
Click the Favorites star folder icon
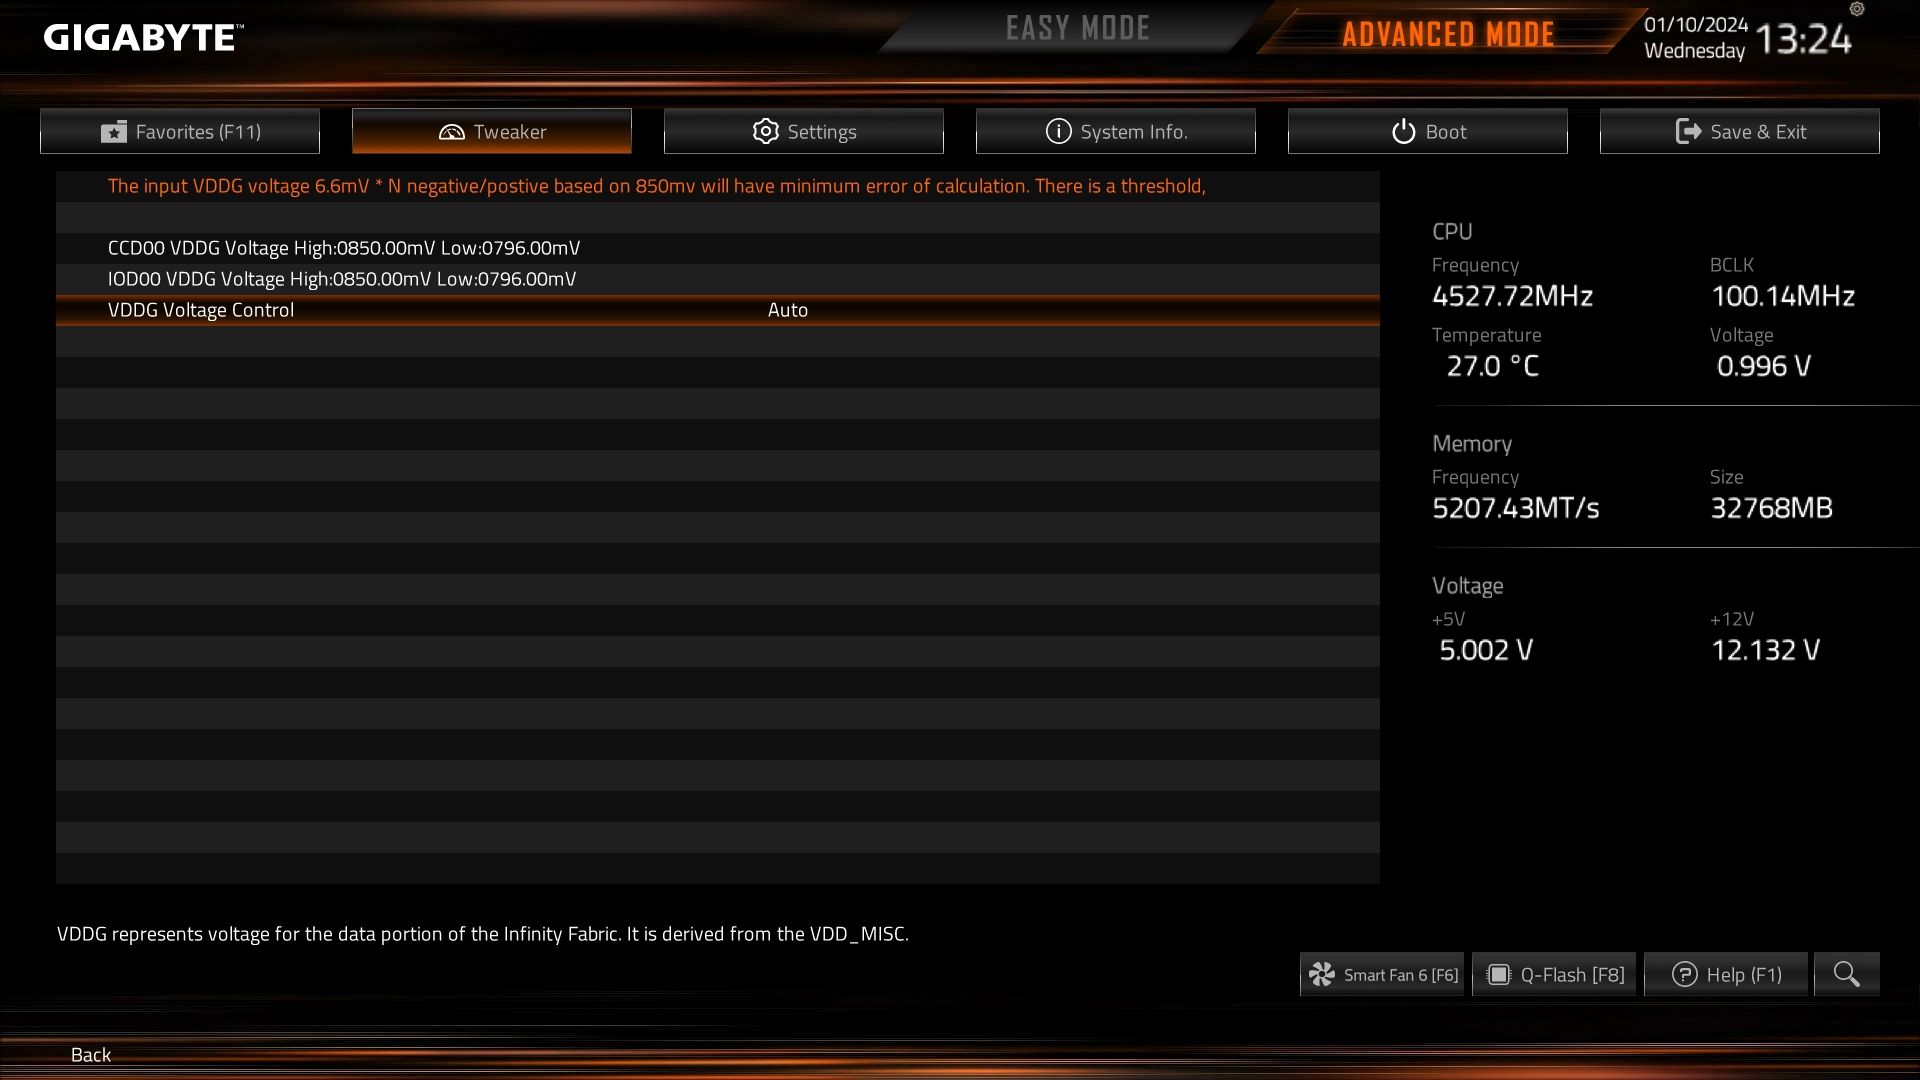point(114,132)
